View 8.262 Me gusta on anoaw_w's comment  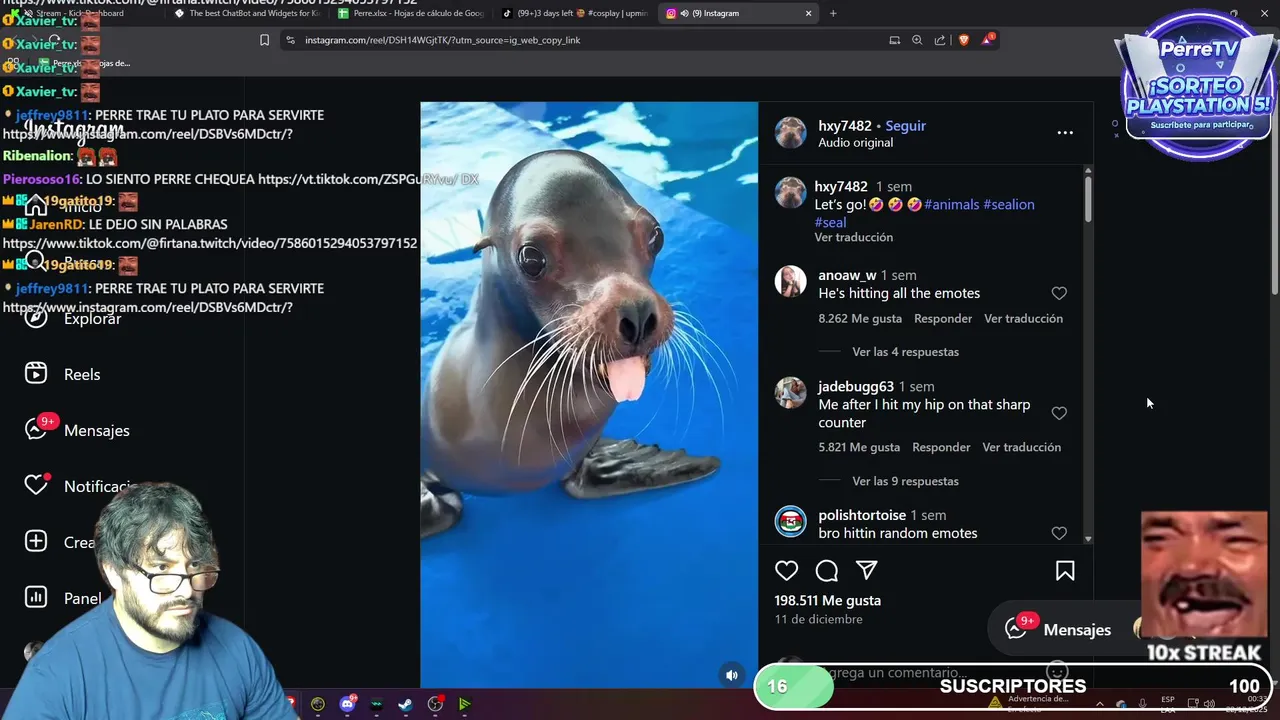click(860, 318)
